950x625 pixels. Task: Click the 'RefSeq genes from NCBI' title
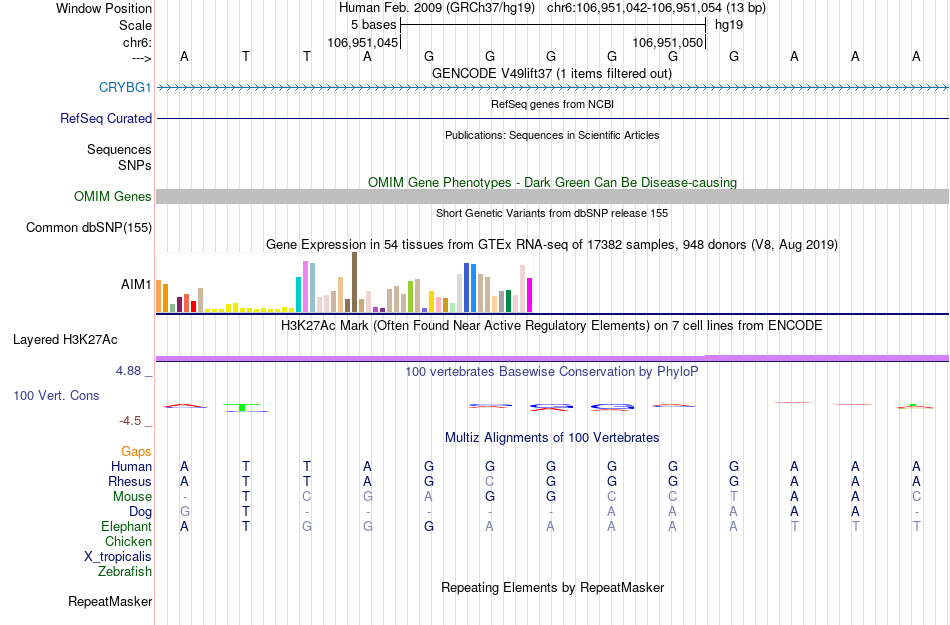[552, 104]
